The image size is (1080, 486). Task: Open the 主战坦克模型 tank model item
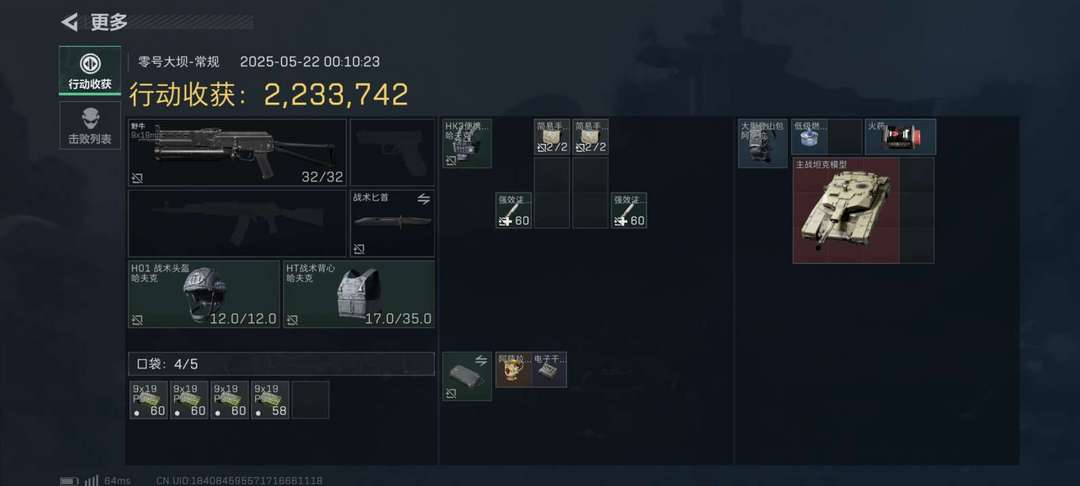coord(847,210)
